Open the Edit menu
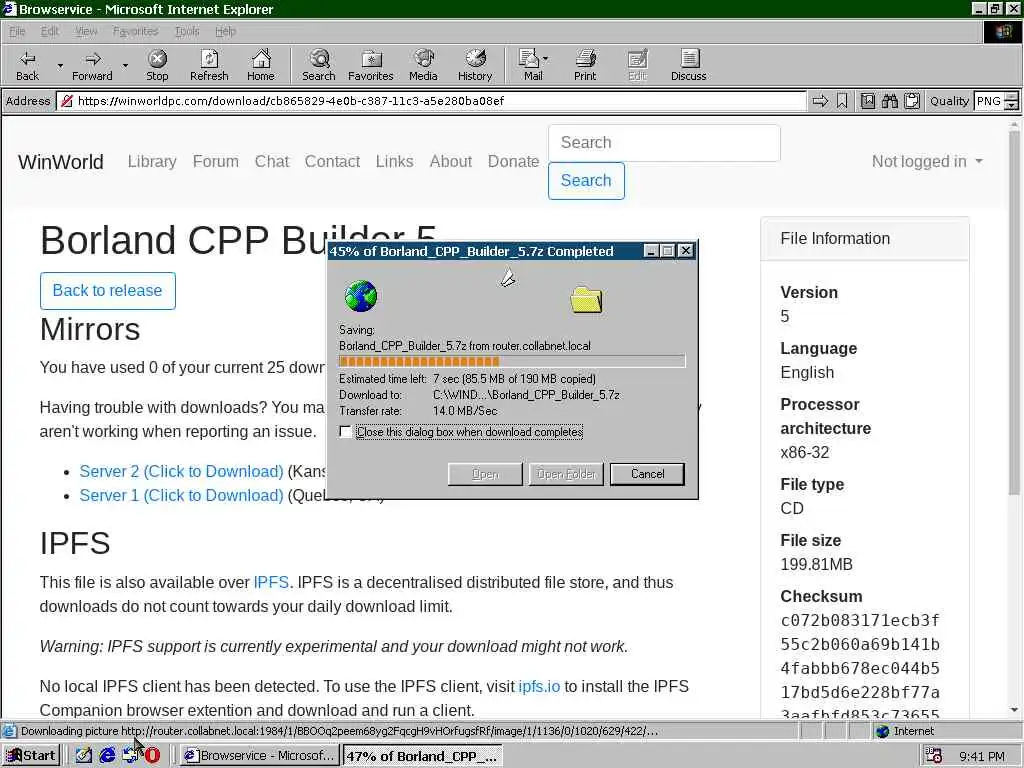Image resolution: width=1024 pixels, height=768 pixels. [50, 31]
